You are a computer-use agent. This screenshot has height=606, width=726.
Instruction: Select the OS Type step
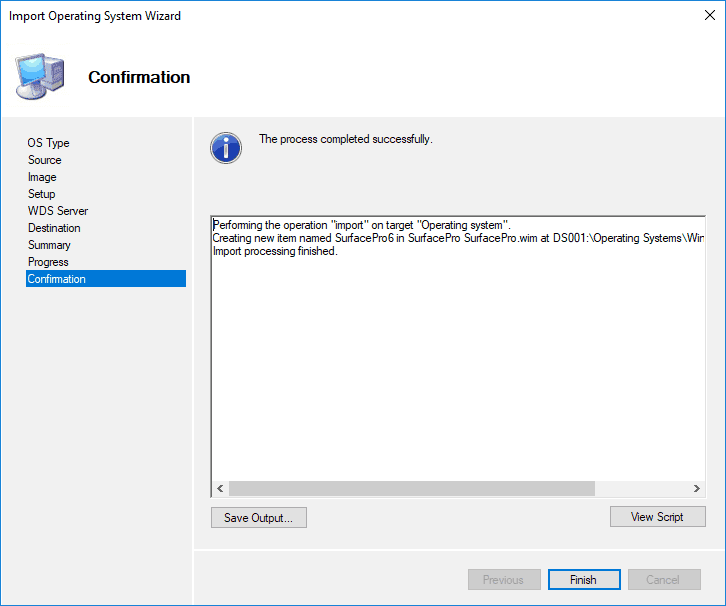click(x=48, y=143)
